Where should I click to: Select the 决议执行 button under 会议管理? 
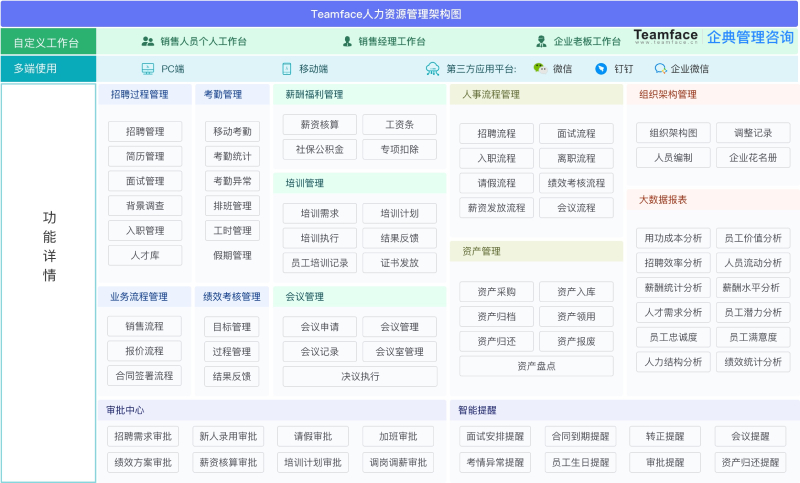(360, 377)
